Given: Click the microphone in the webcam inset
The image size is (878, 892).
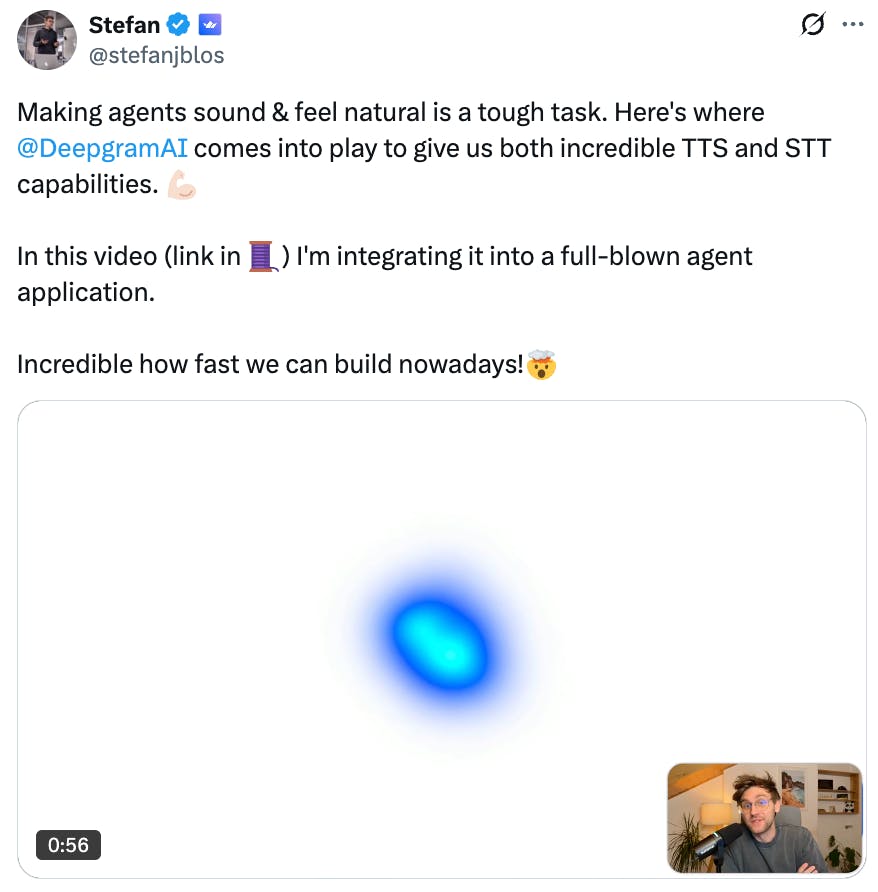Looking at the screenshot, I should coord(711,845).
